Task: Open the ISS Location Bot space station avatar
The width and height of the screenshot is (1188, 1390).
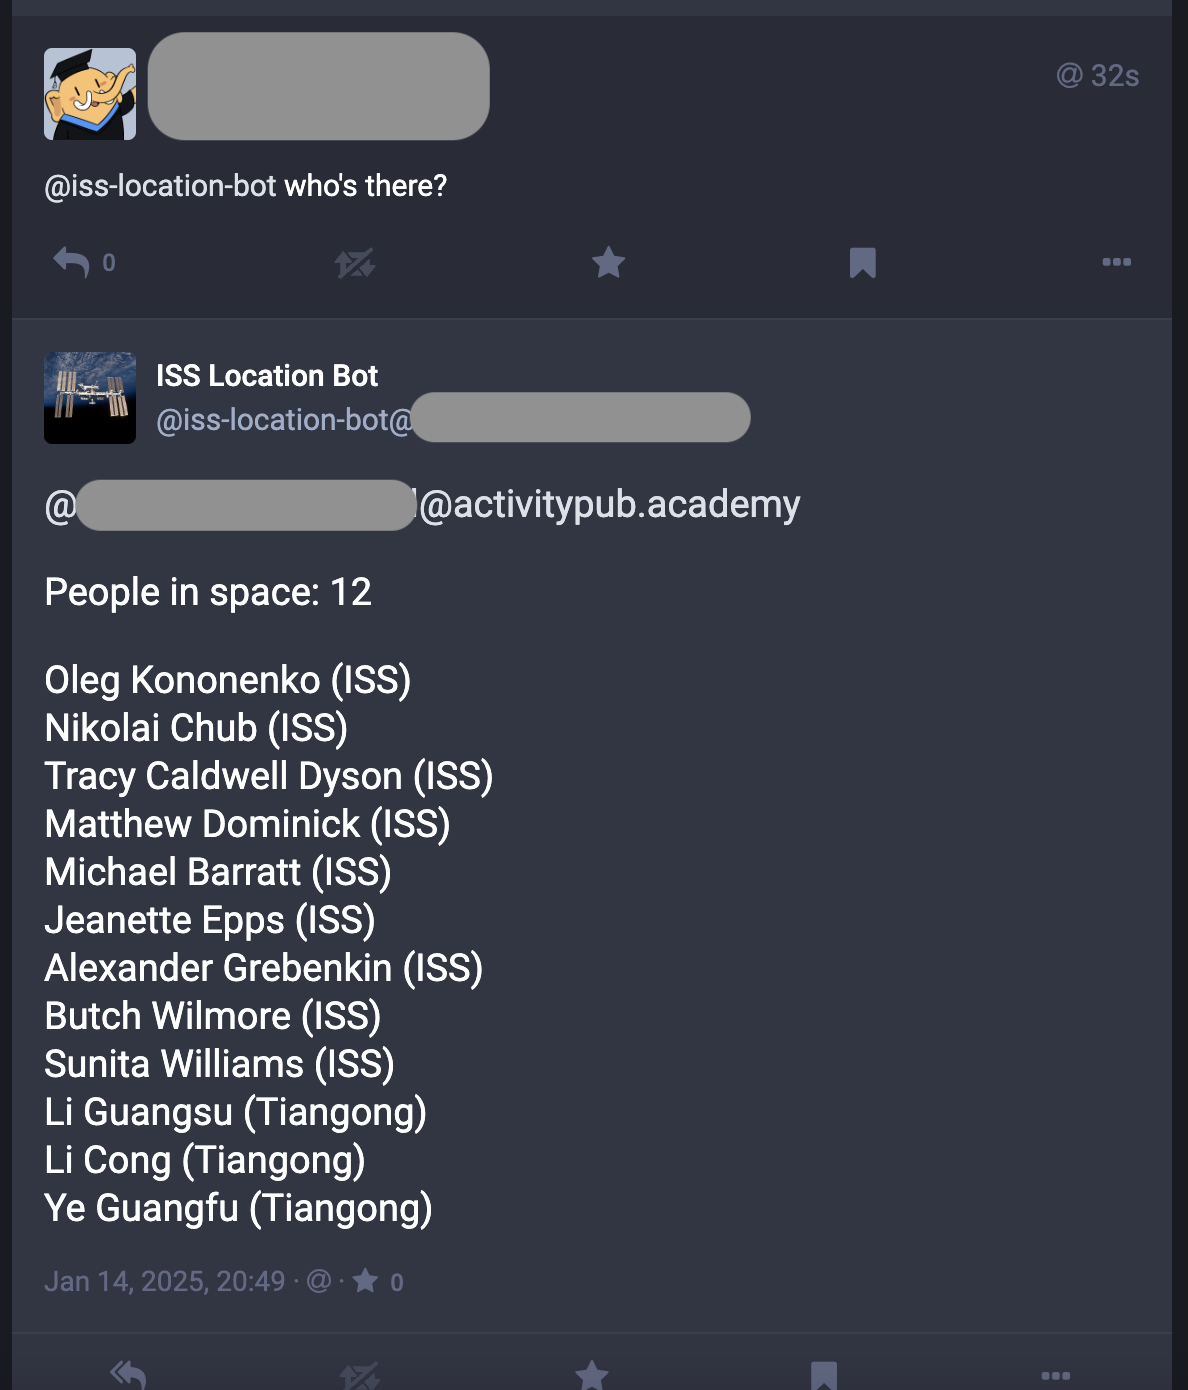Action: coord(90,398)
